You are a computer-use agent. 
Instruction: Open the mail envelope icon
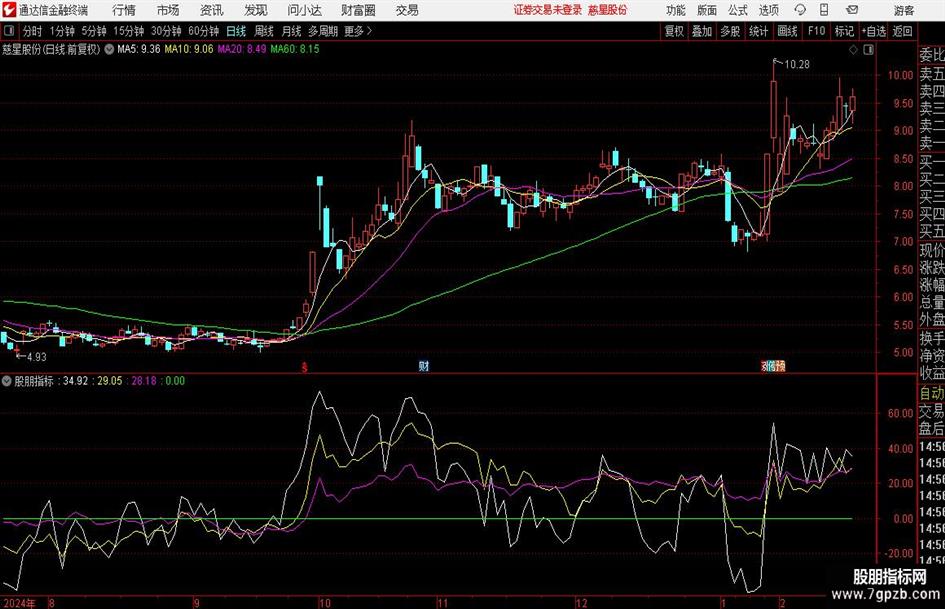(x=852, y=10)
